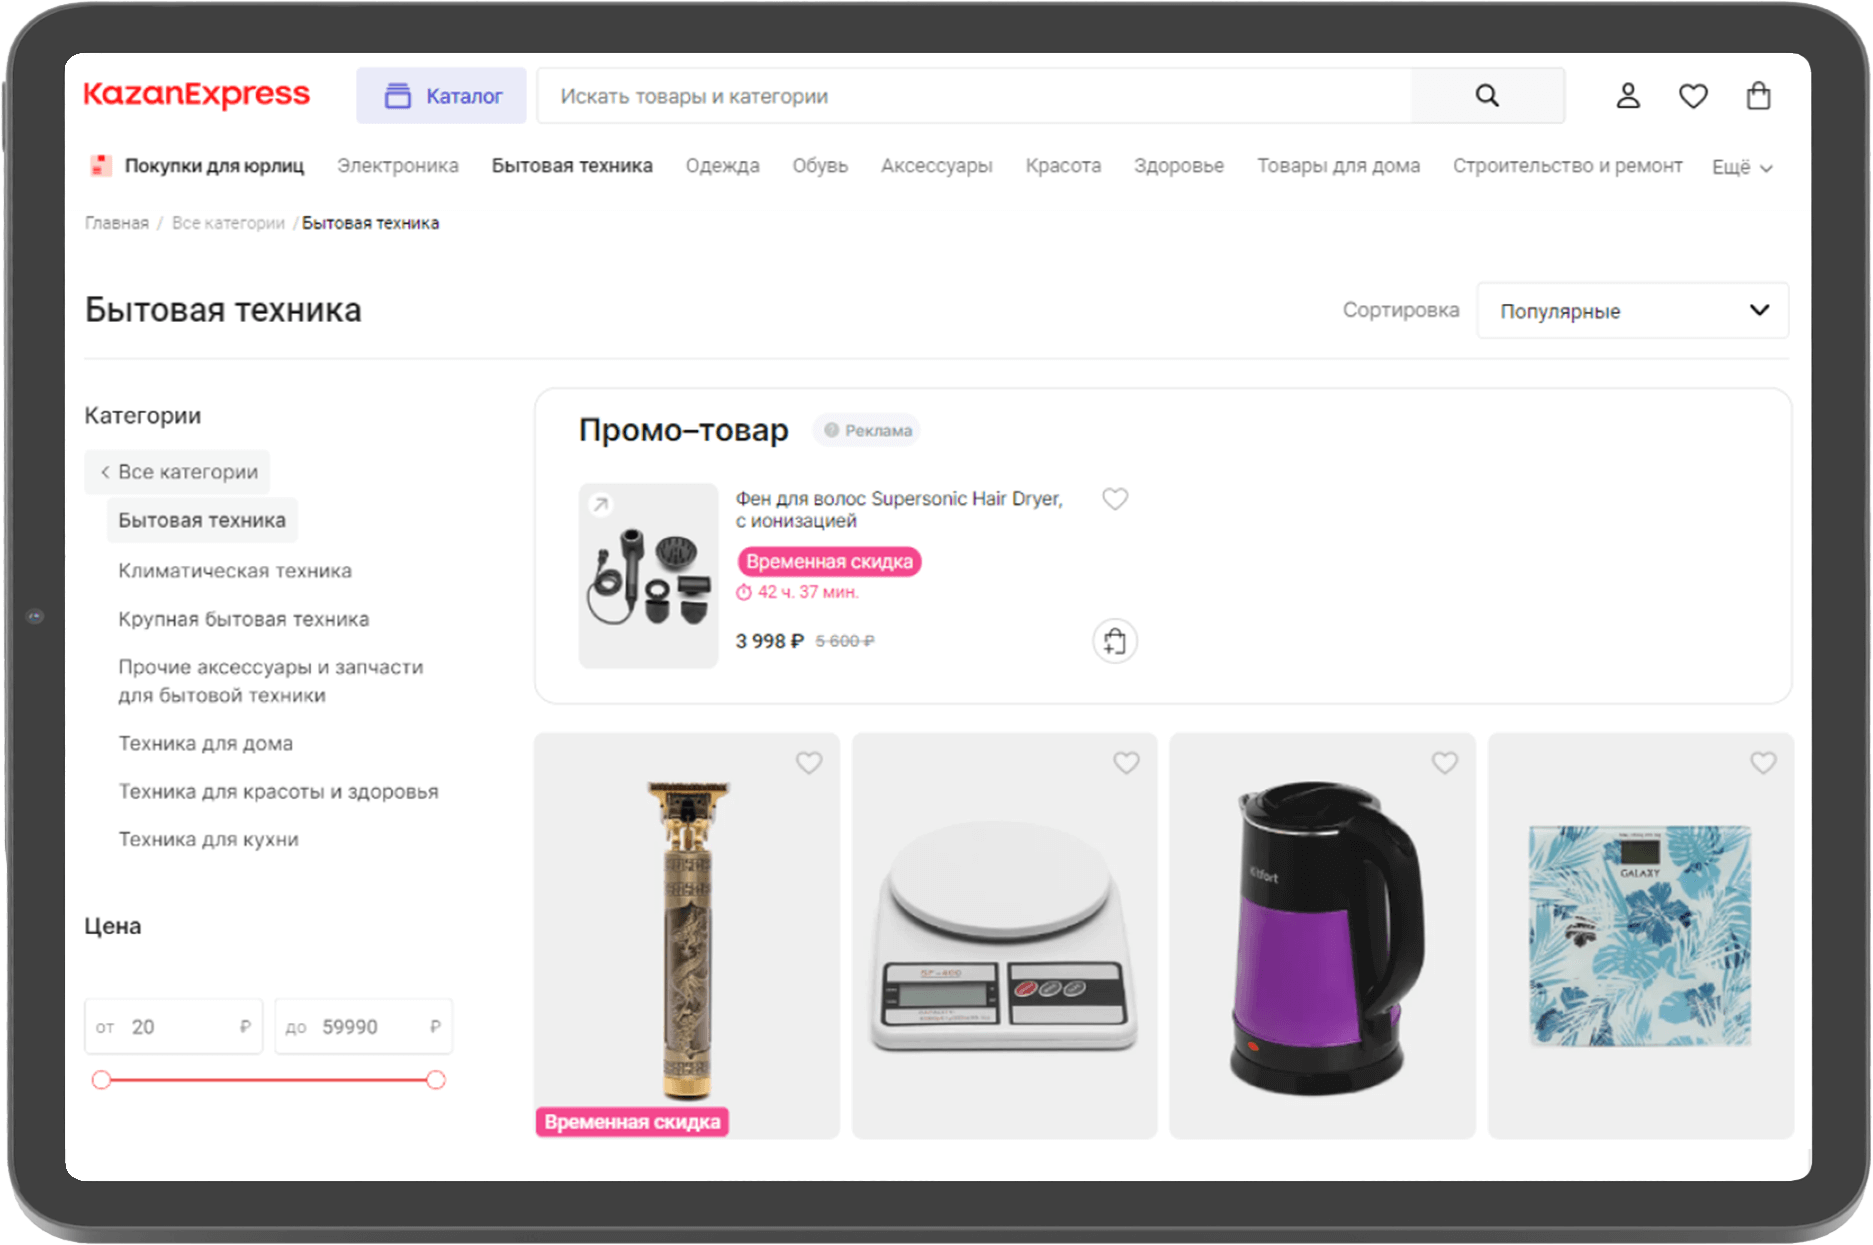Viewport: 1873px width, 1245px height.
Task: Add the hair dryer to cart icon
Action: click(1115, 641)
